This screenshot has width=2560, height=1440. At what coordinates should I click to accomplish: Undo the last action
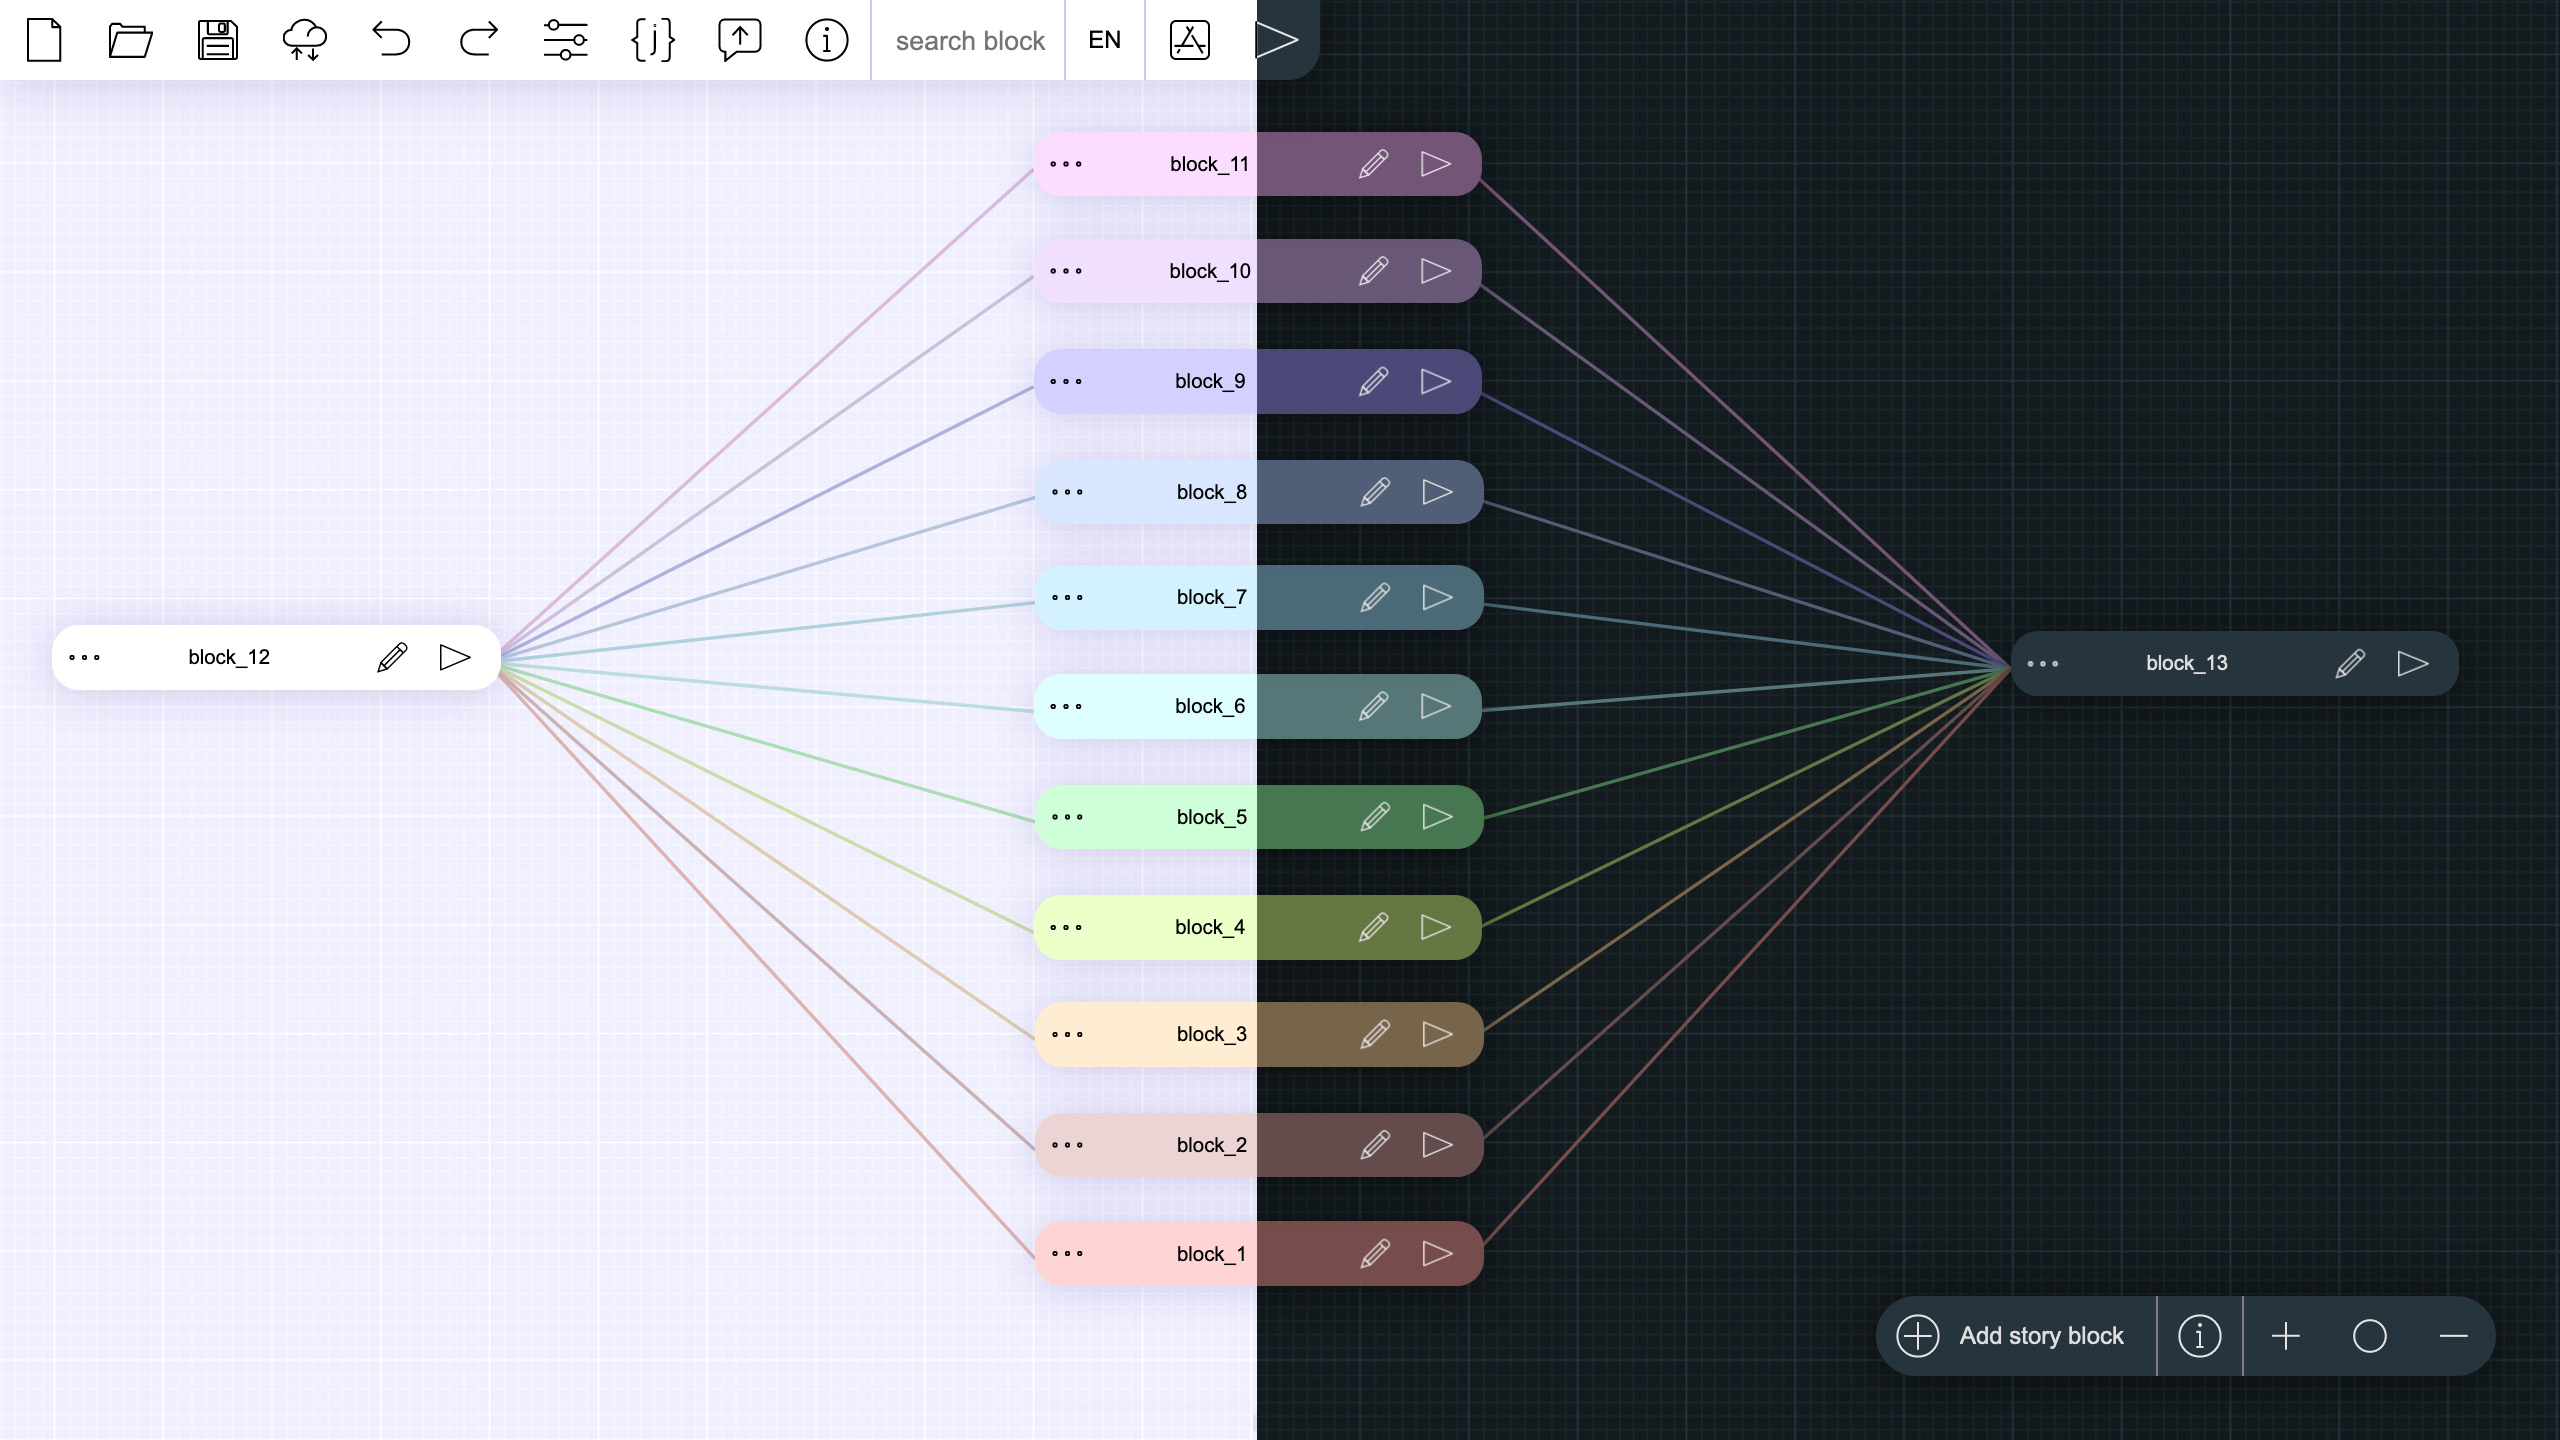391,40
